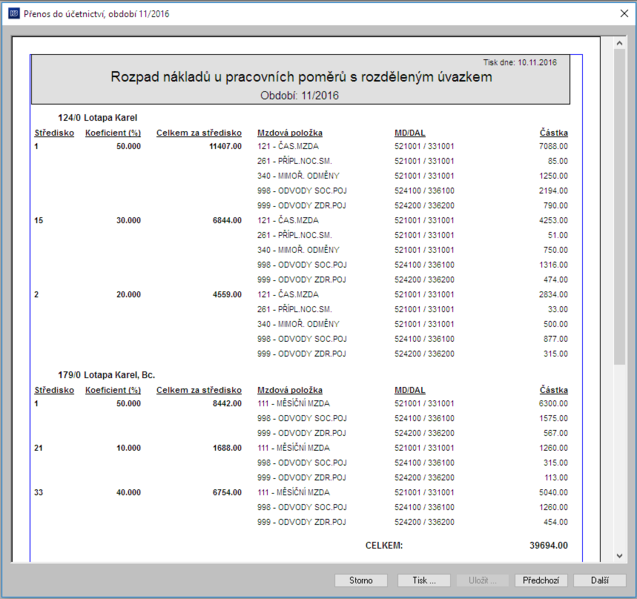
Task: Click amount 790.00
Action: (x=556, y=206)
